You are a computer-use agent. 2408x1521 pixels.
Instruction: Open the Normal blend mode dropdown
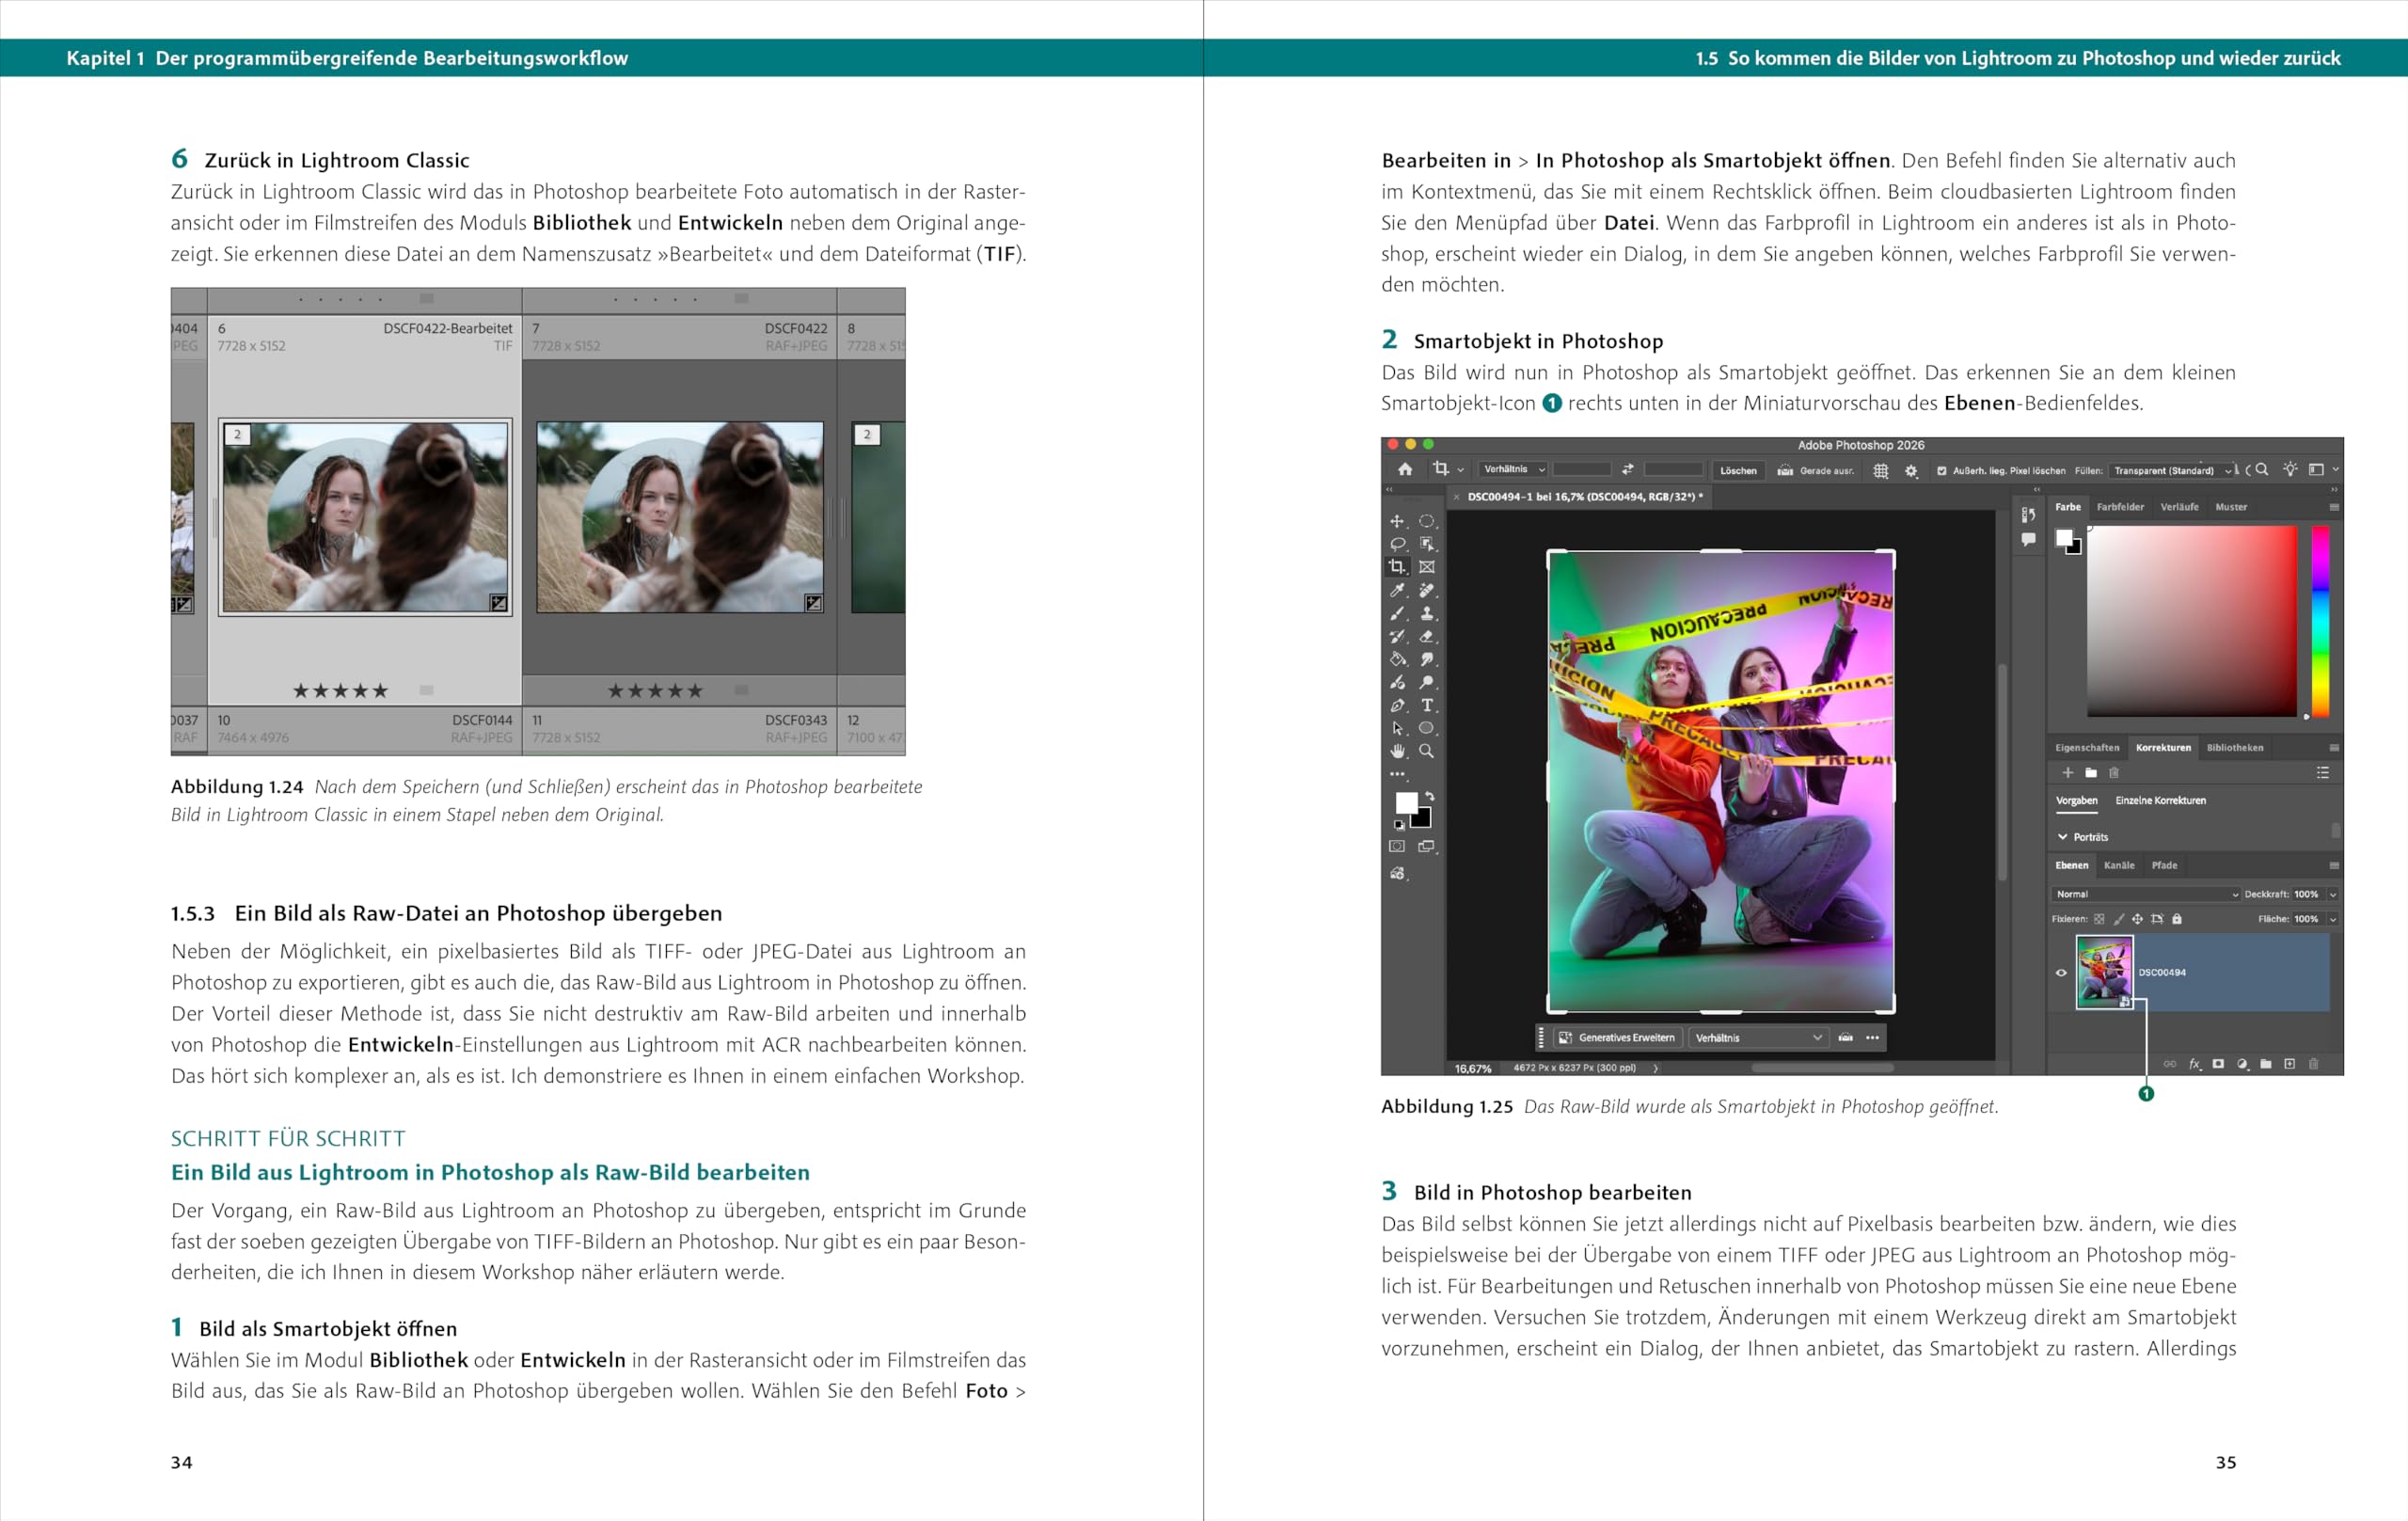(x=2147, y=895)
